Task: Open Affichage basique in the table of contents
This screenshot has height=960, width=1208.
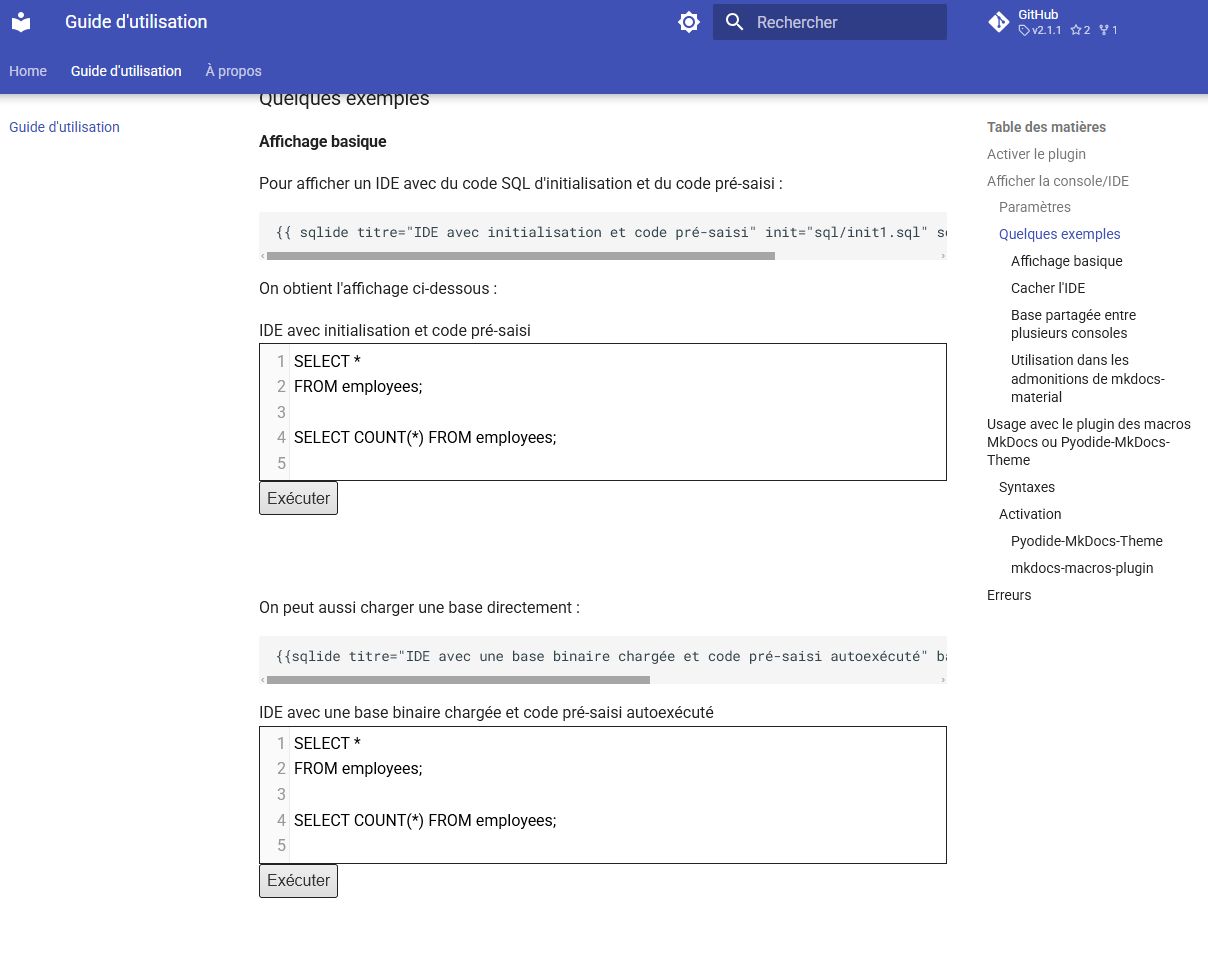Action: pos(1066,261)
